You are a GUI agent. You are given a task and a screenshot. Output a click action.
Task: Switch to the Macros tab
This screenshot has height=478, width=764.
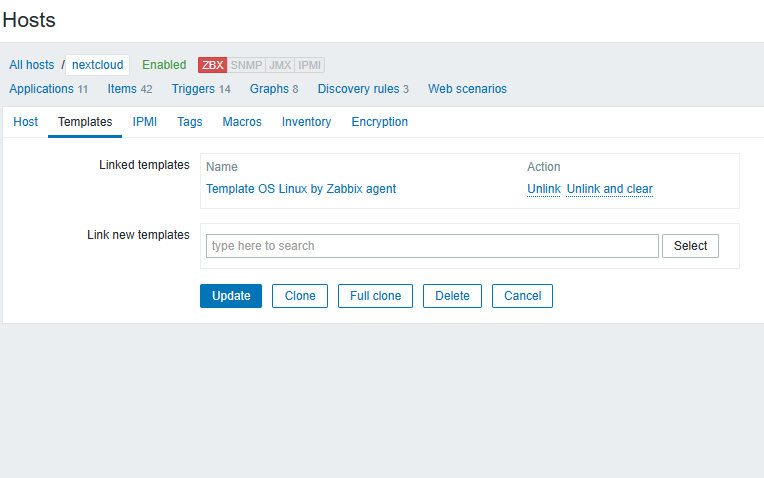[242, 122]
